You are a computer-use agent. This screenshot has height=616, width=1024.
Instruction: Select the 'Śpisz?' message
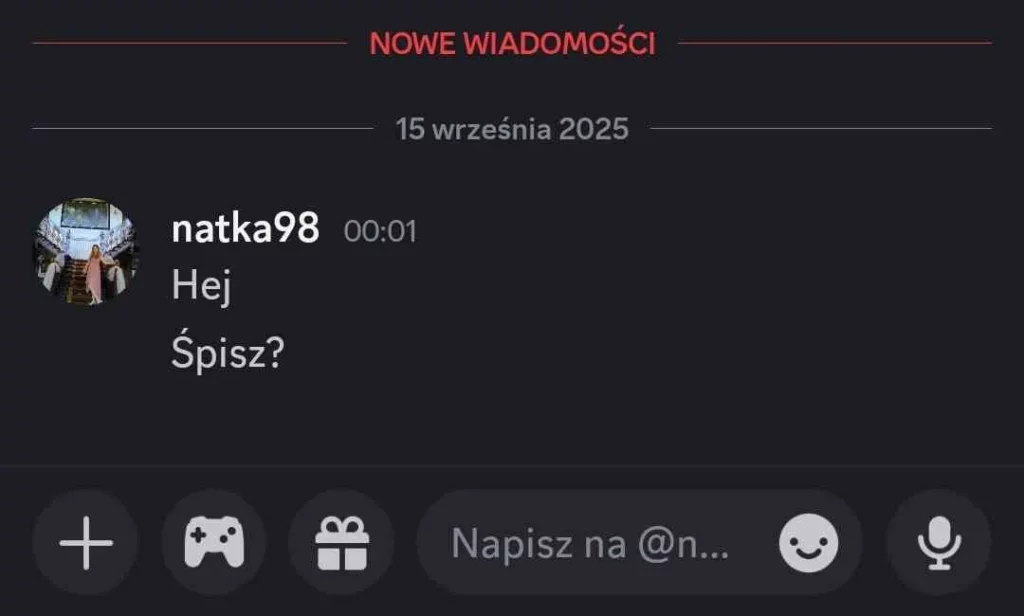[228, 353]
